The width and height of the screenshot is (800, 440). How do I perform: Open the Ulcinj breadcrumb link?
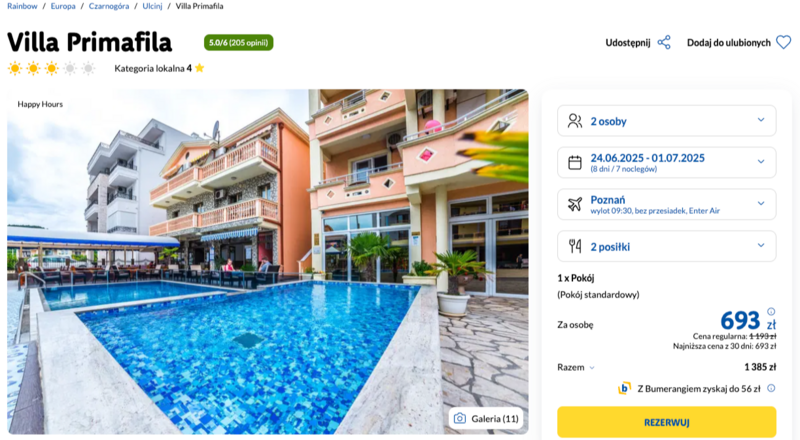tap(152, 6)
